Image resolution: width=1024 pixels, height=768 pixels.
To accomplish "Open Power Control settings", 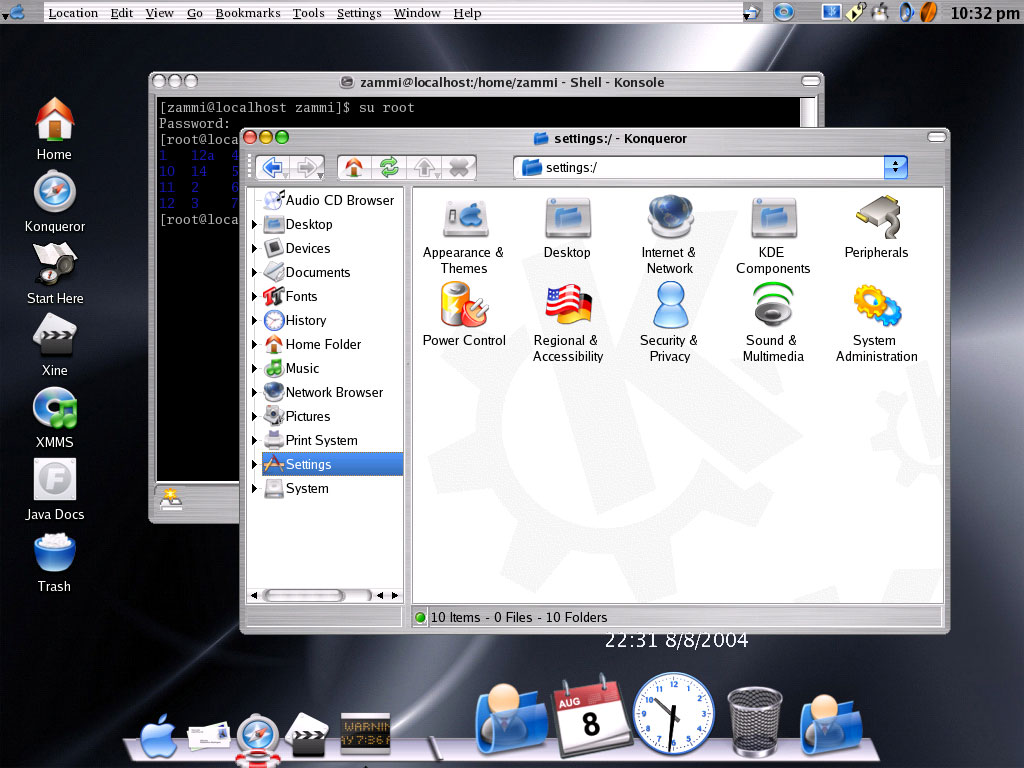I will pyautogui.click(x=464, y=315).
